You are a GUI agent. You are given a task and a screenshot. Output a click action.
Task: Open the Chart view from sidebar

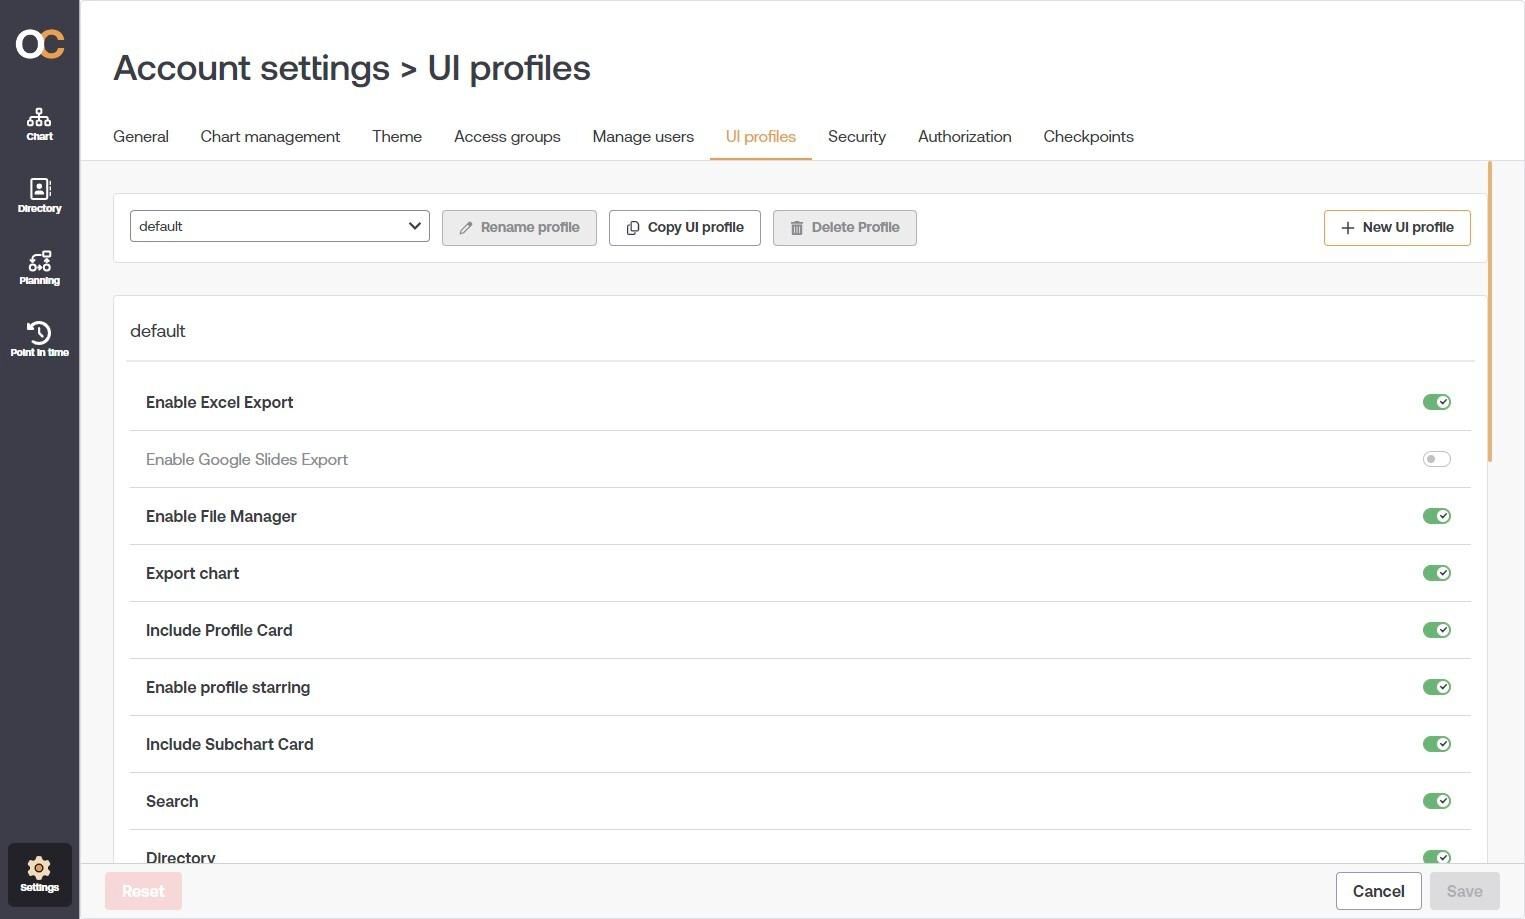39,122
